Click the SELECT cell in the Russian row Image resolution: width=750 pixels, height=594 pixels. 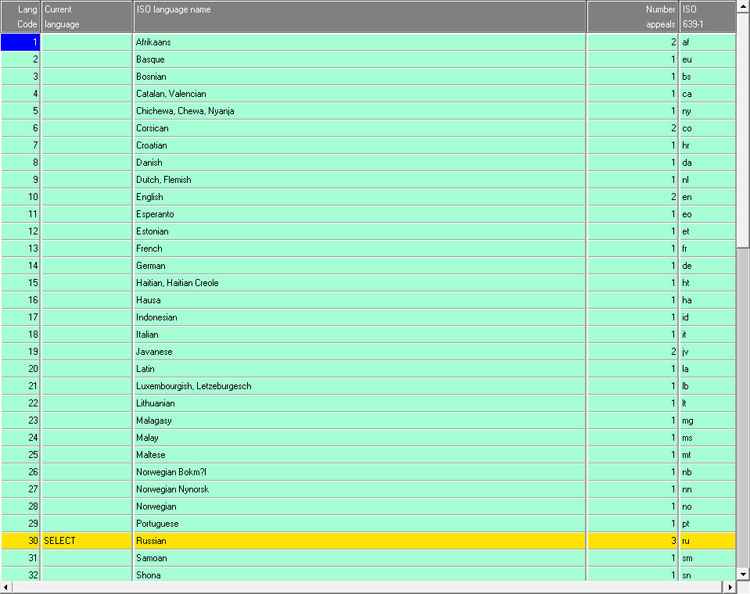click(x=87, y=541)
